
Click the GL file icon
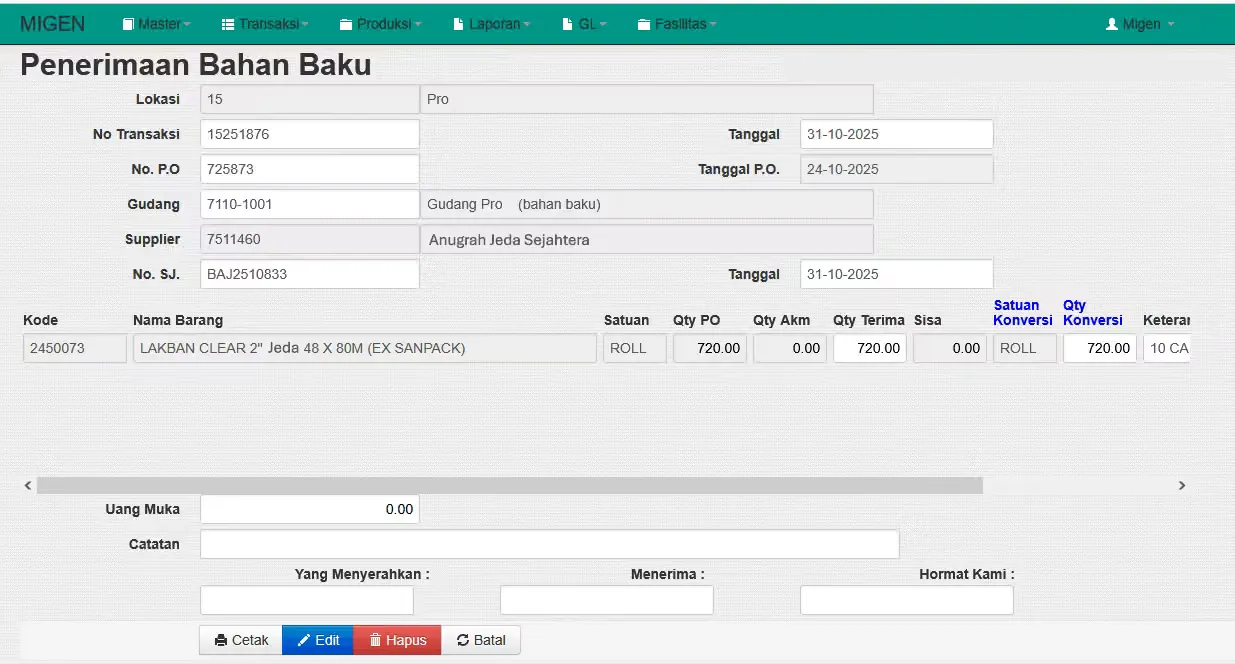(x=568, y=24)
